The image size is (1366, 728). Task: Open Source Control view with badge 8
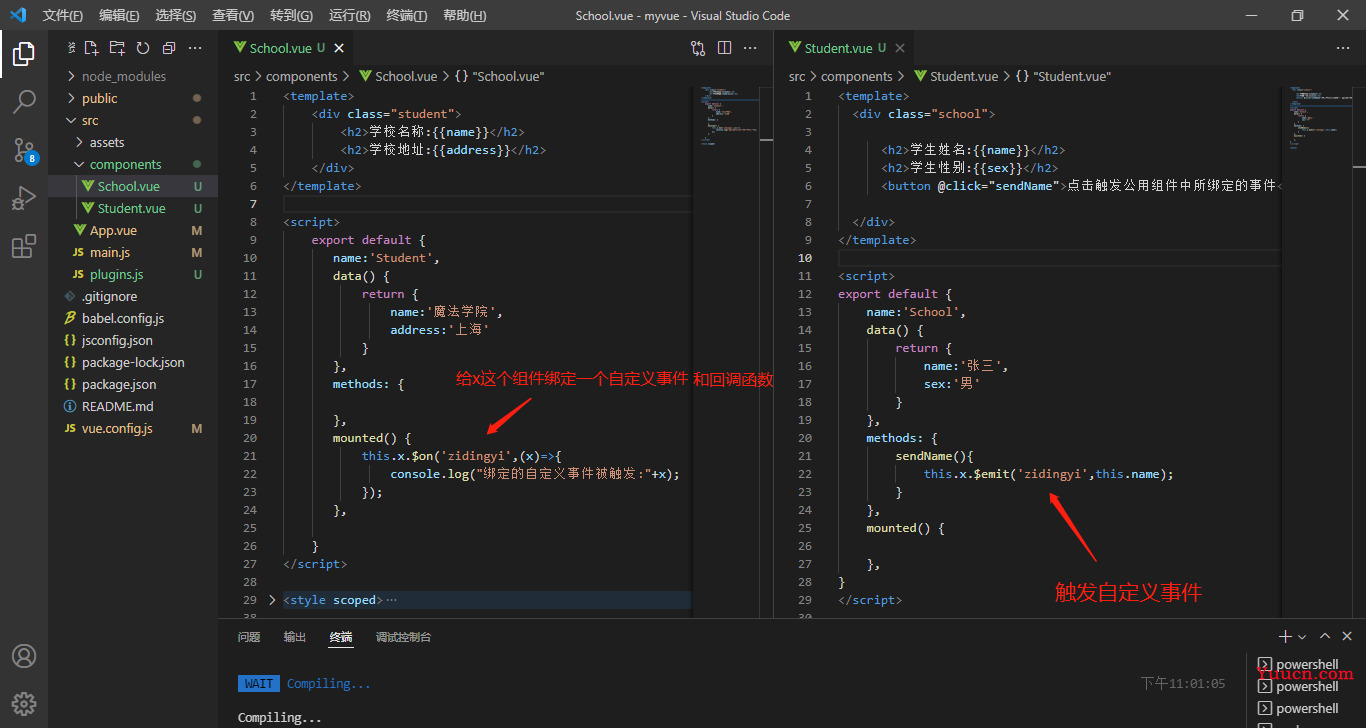[24, 150]
